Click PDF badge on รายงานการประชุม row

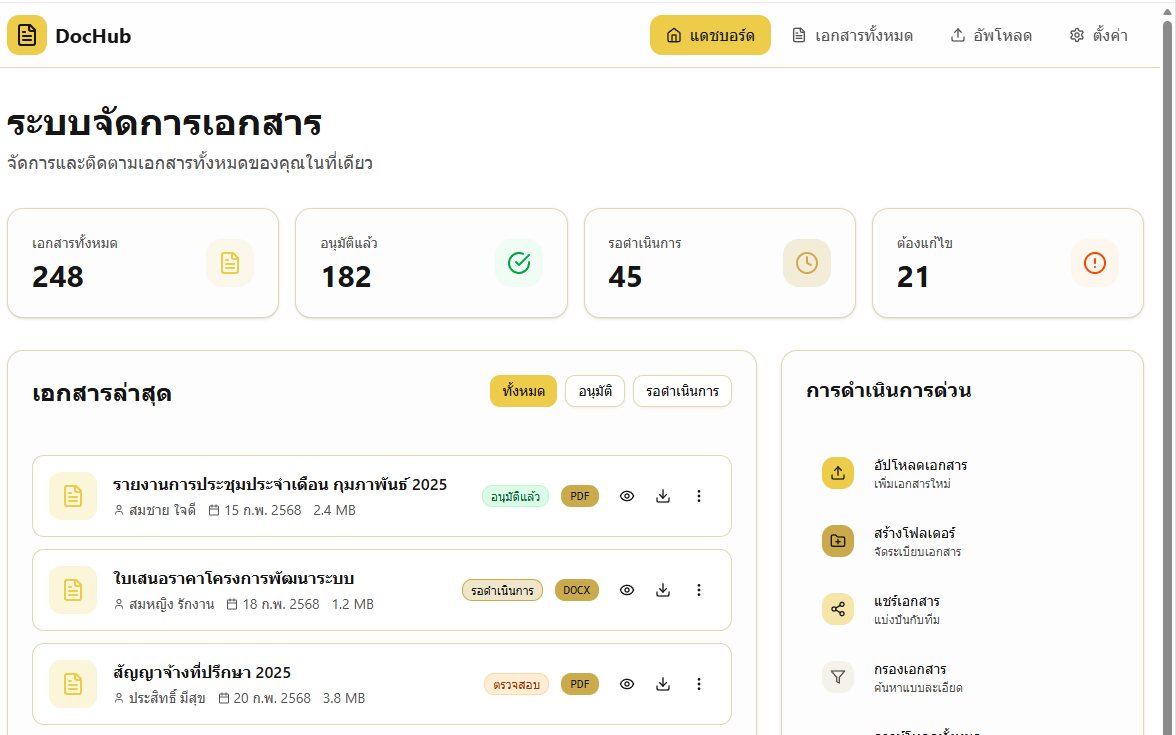coord(580,496)
